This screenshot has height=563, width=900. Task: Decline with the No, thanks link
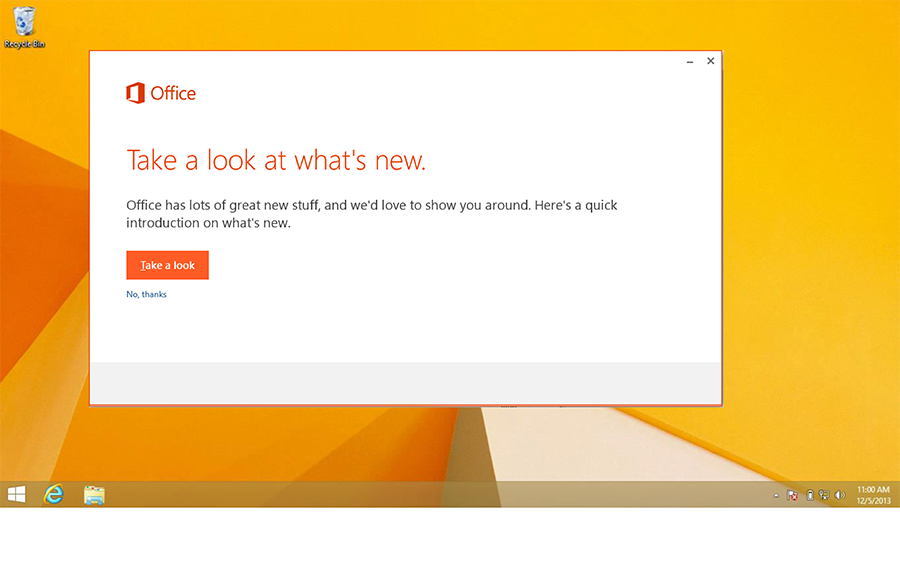point(146,294)
